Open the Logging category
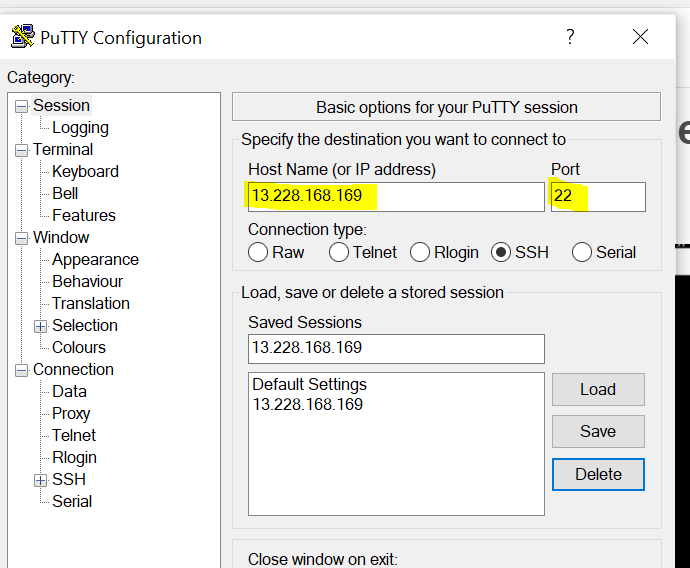 80,128
